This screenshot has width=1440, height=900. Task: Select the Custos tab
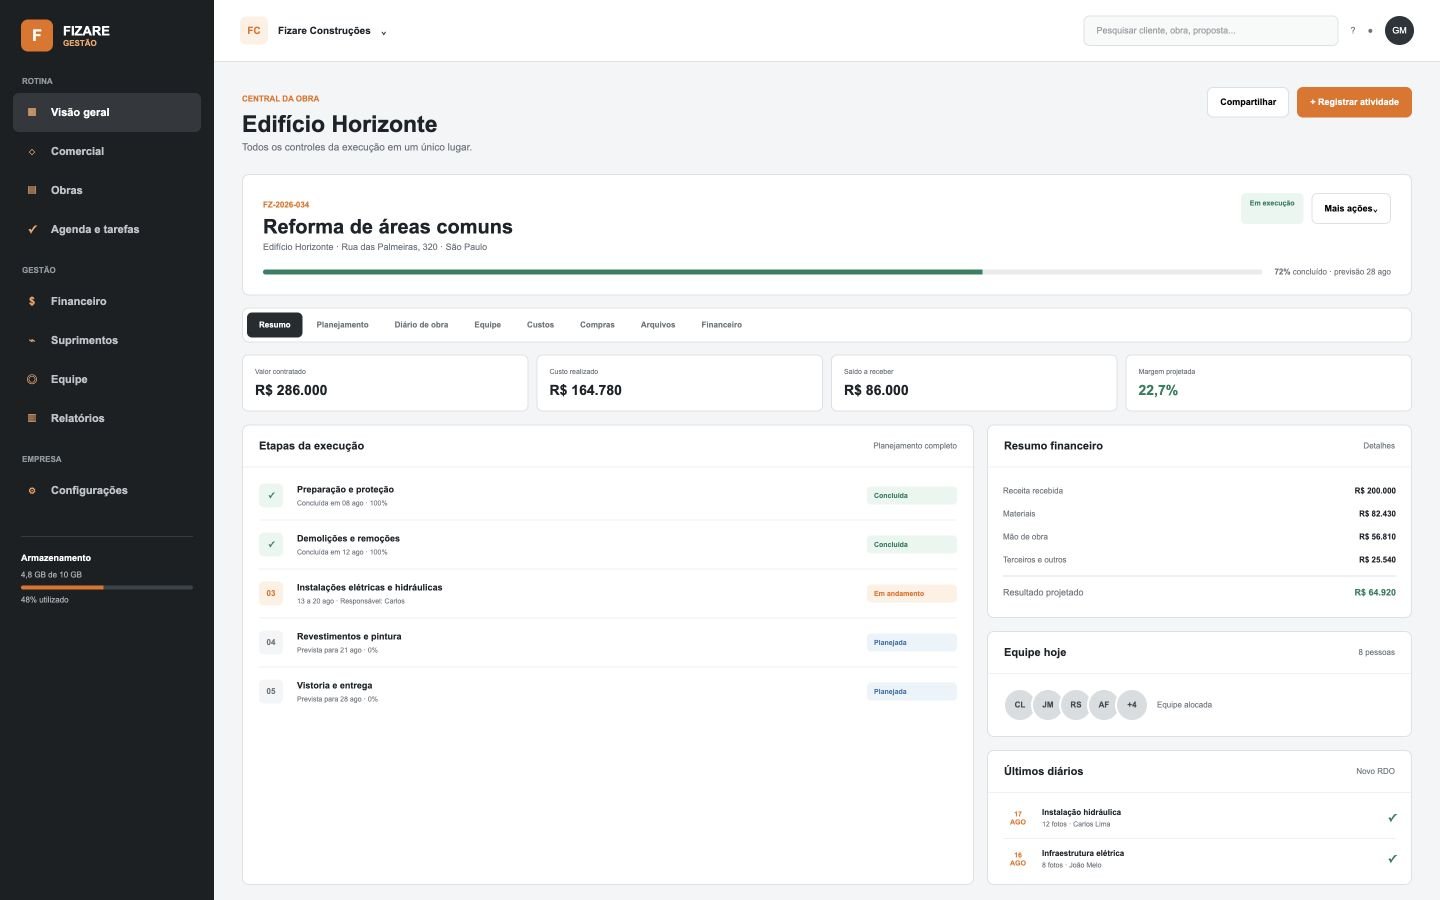click(540, 325)
